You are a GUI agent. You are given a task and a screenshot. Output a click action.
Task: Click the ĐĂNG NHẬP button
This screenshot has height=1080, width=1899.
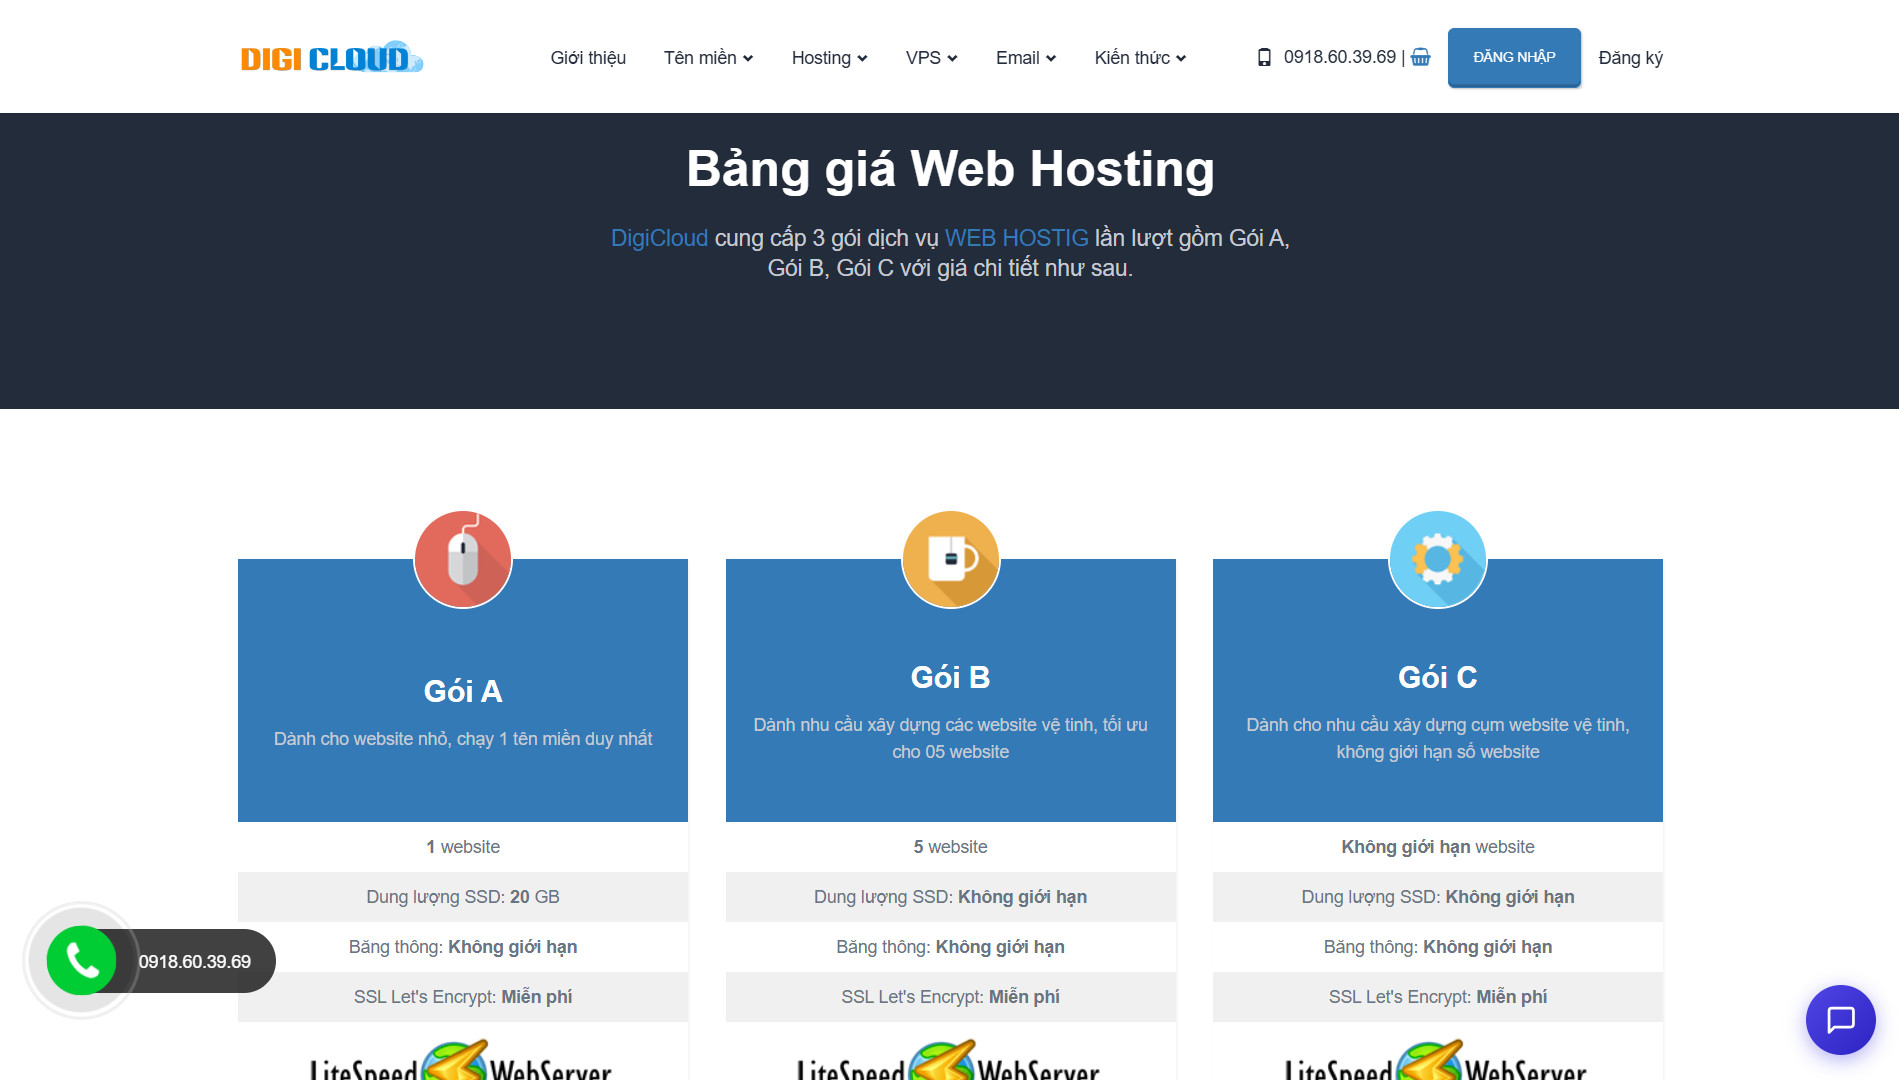point(1514,57)
